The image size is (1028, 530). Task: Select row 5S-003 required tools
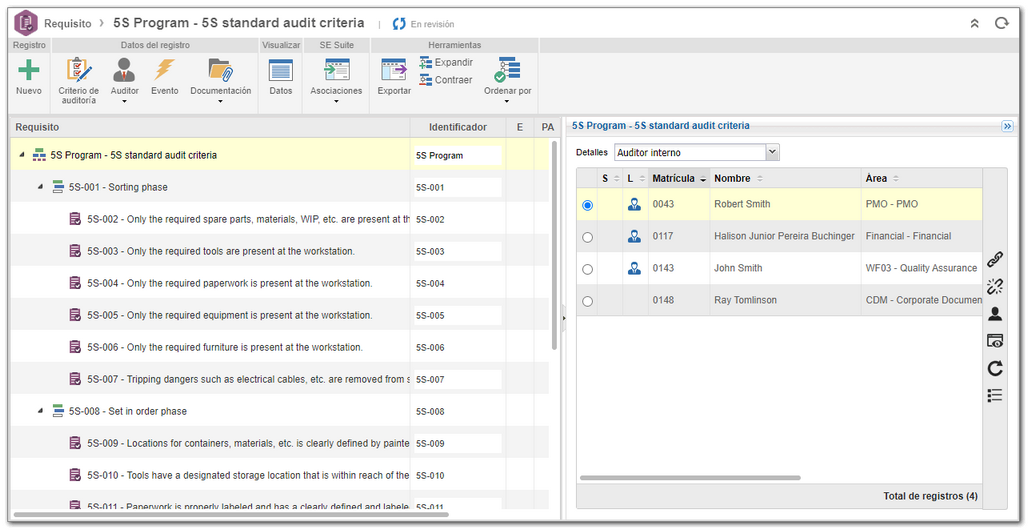click(279, 251)
